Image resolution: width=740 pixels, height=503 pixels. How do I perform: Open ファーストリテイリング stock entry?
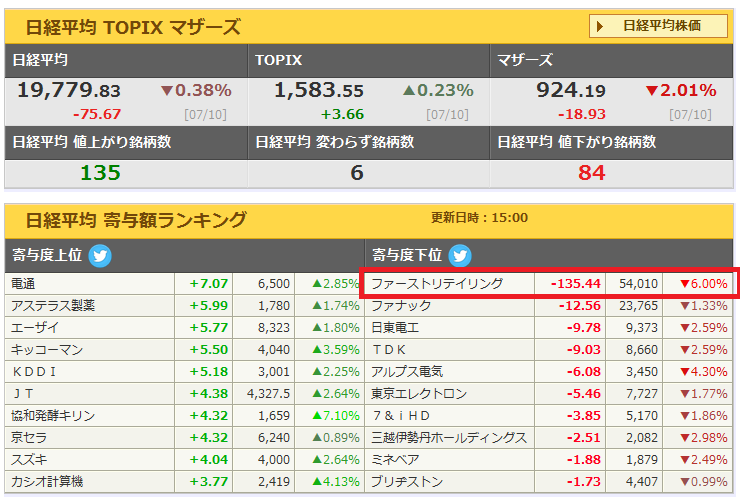(437, 284)
